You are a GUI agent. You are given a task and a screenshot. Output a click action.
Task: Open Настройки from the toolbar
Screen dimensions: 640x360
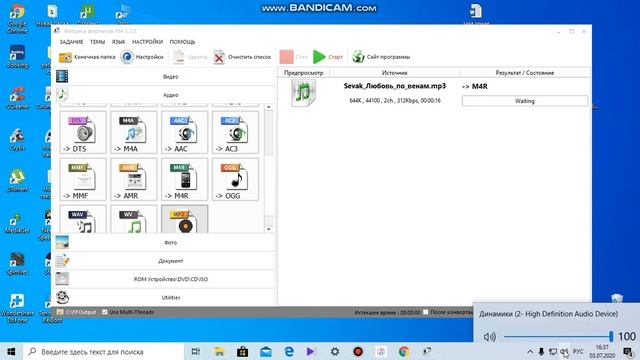click(x=142, y=57)
